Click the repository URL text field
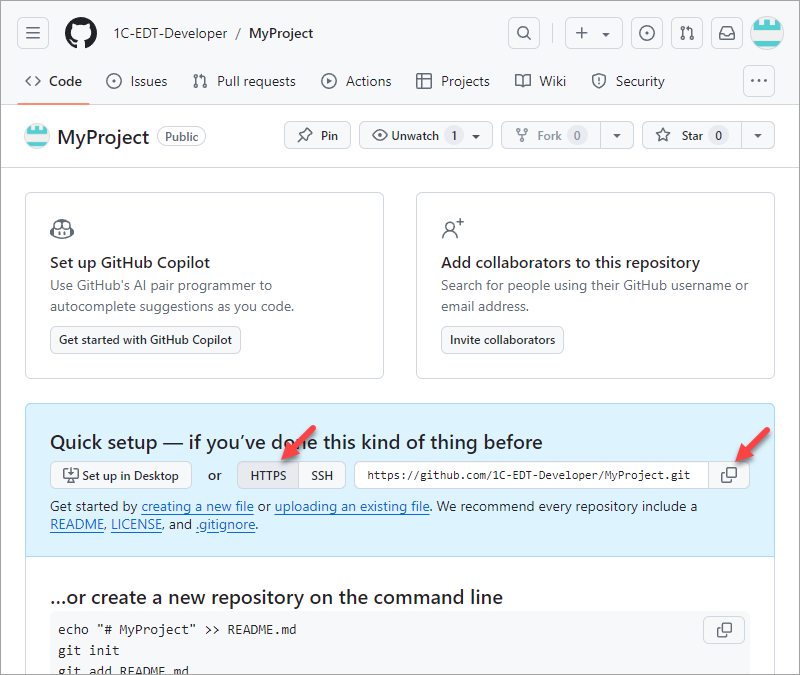This screenshot has width=800, height=675. click(531, 475)
